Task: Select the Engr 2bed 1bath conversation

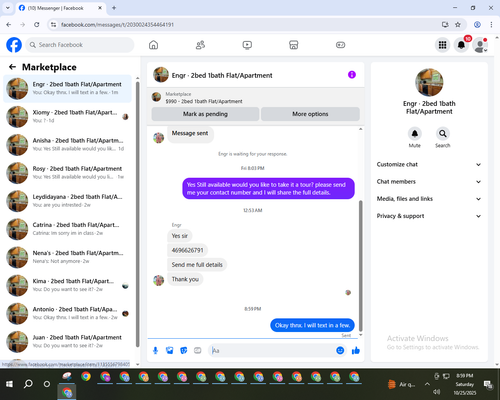Action: coord(67,88)
